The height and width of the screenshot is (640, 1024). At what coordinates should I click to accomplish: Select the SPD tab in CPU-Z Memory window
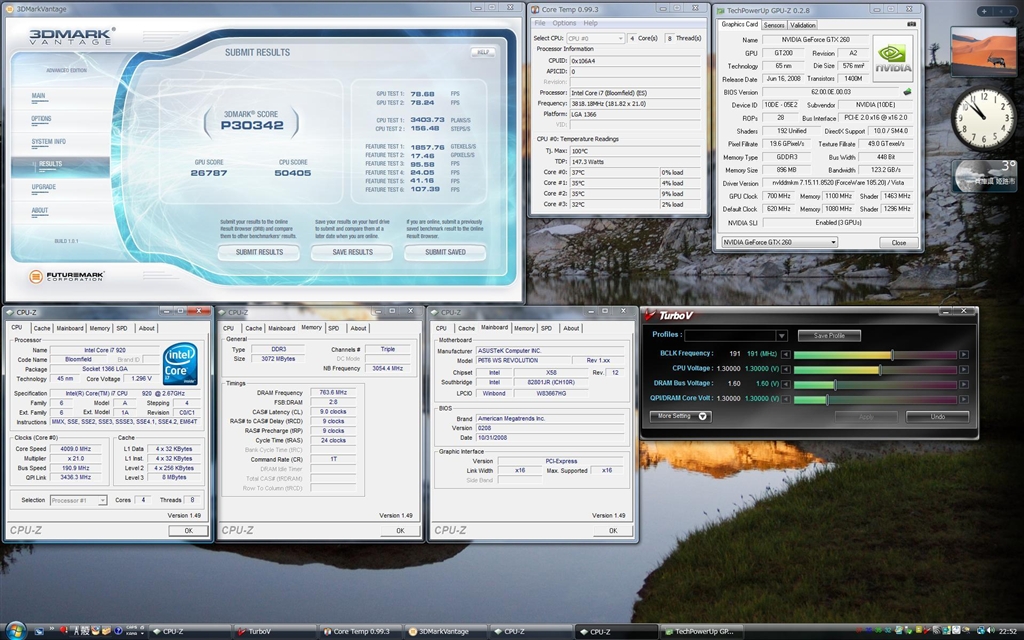tap(334, 328)
